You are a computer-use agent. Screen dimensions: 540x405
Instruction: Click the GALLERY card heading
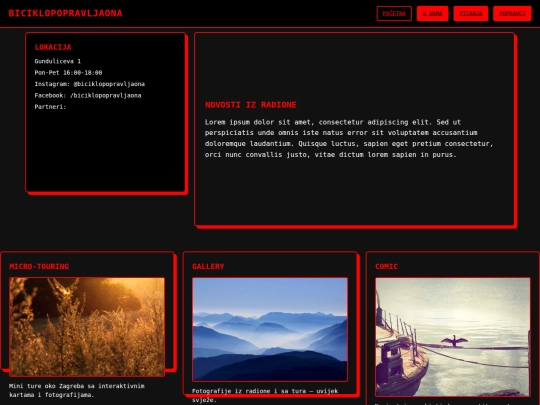pos(208,266)
